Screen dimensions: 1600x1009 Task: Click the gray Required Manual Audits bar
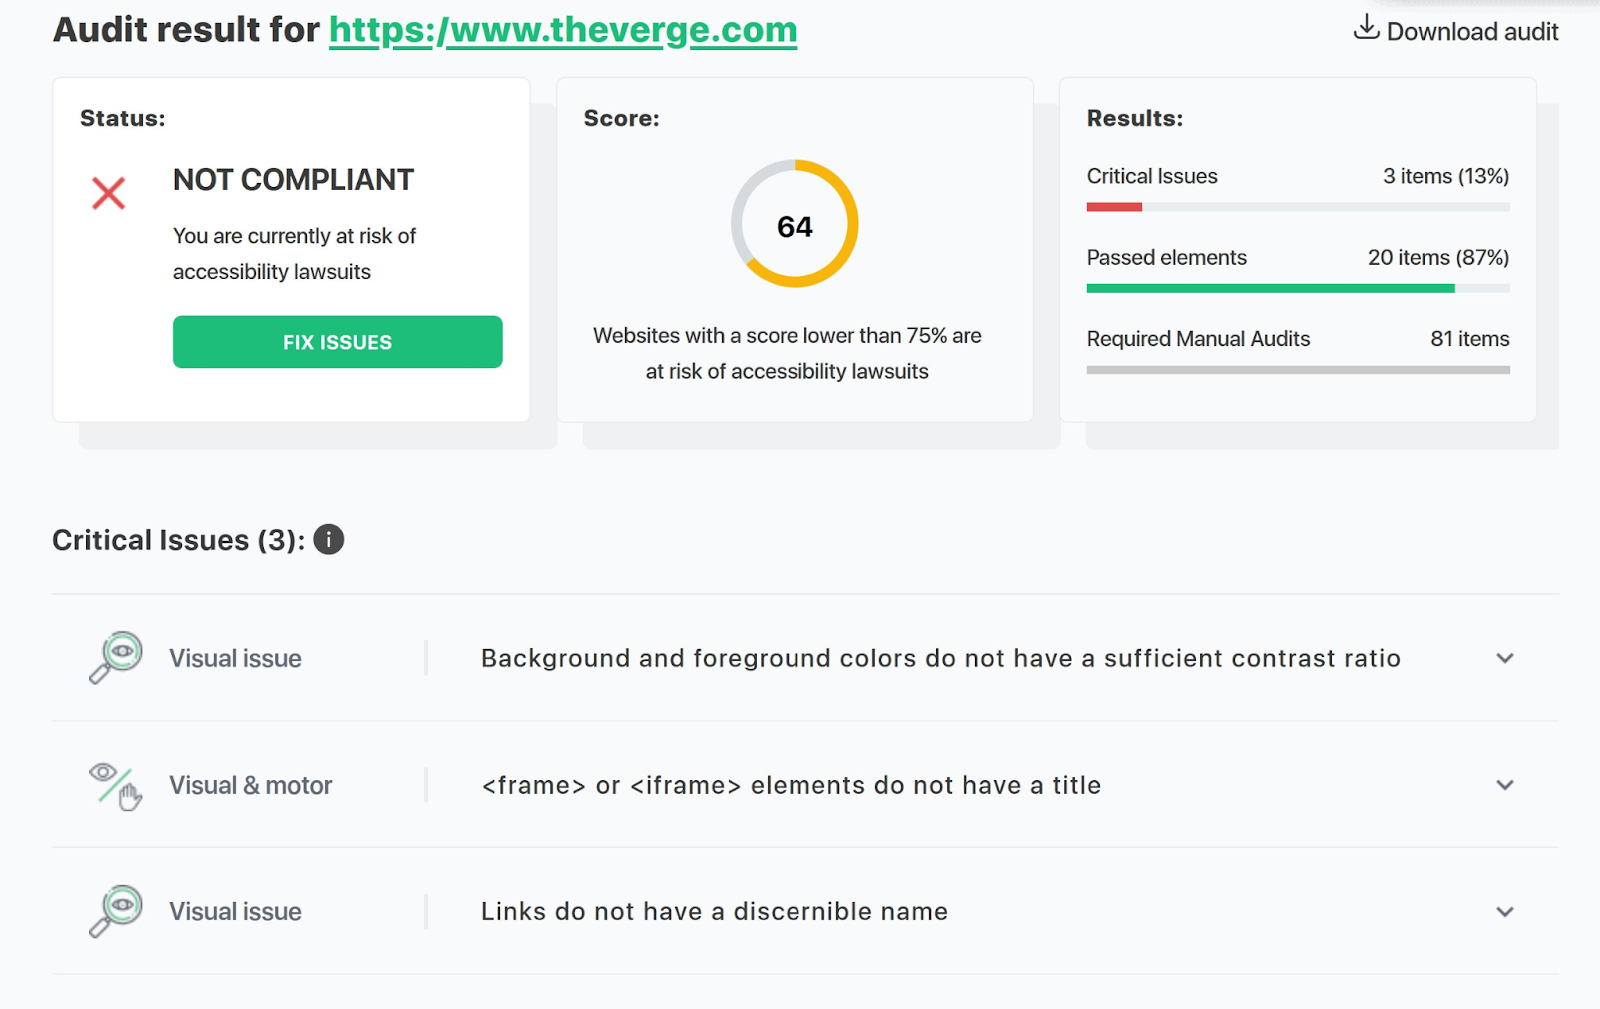[x=1298, y=370]
